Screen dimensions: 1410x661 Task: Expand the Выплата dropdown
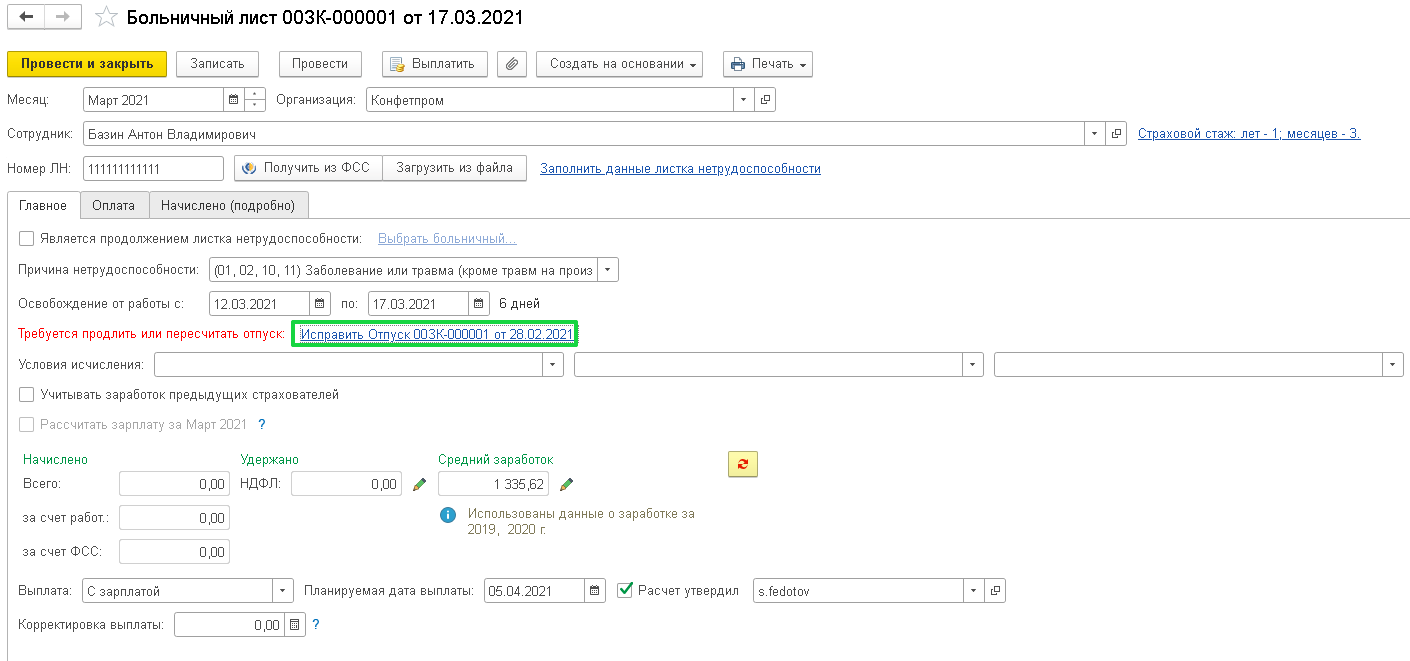pyautogui.click(x=283, y=591)
